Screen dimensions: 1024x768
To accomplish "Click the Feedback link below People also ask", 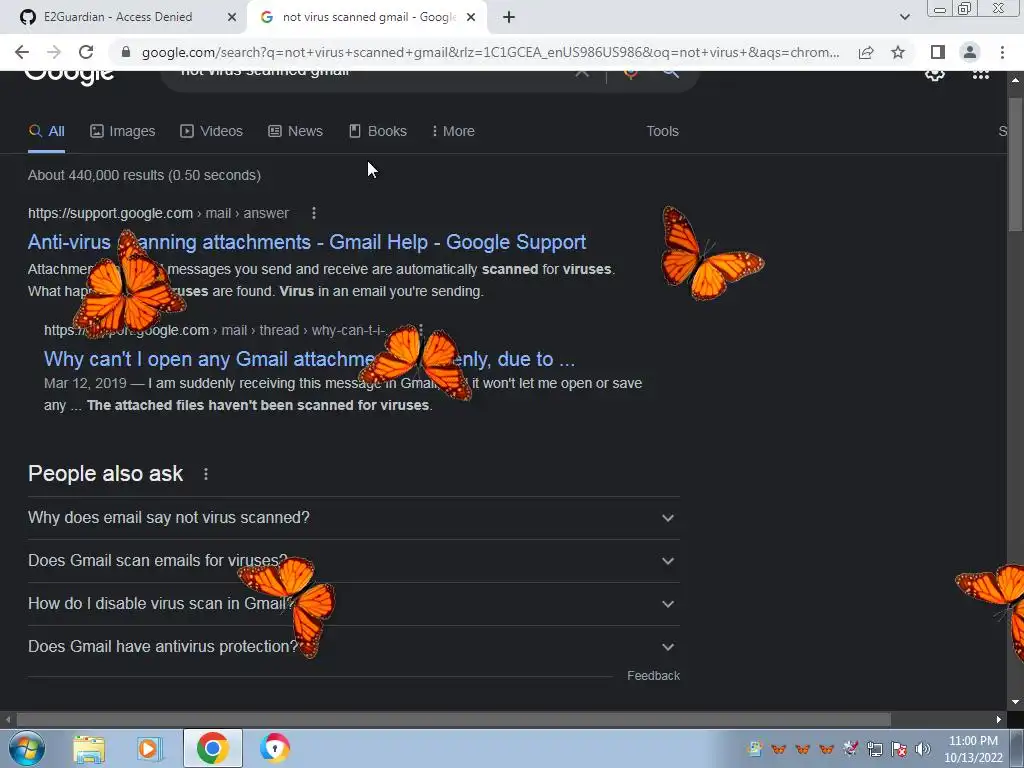I will 653,676.
